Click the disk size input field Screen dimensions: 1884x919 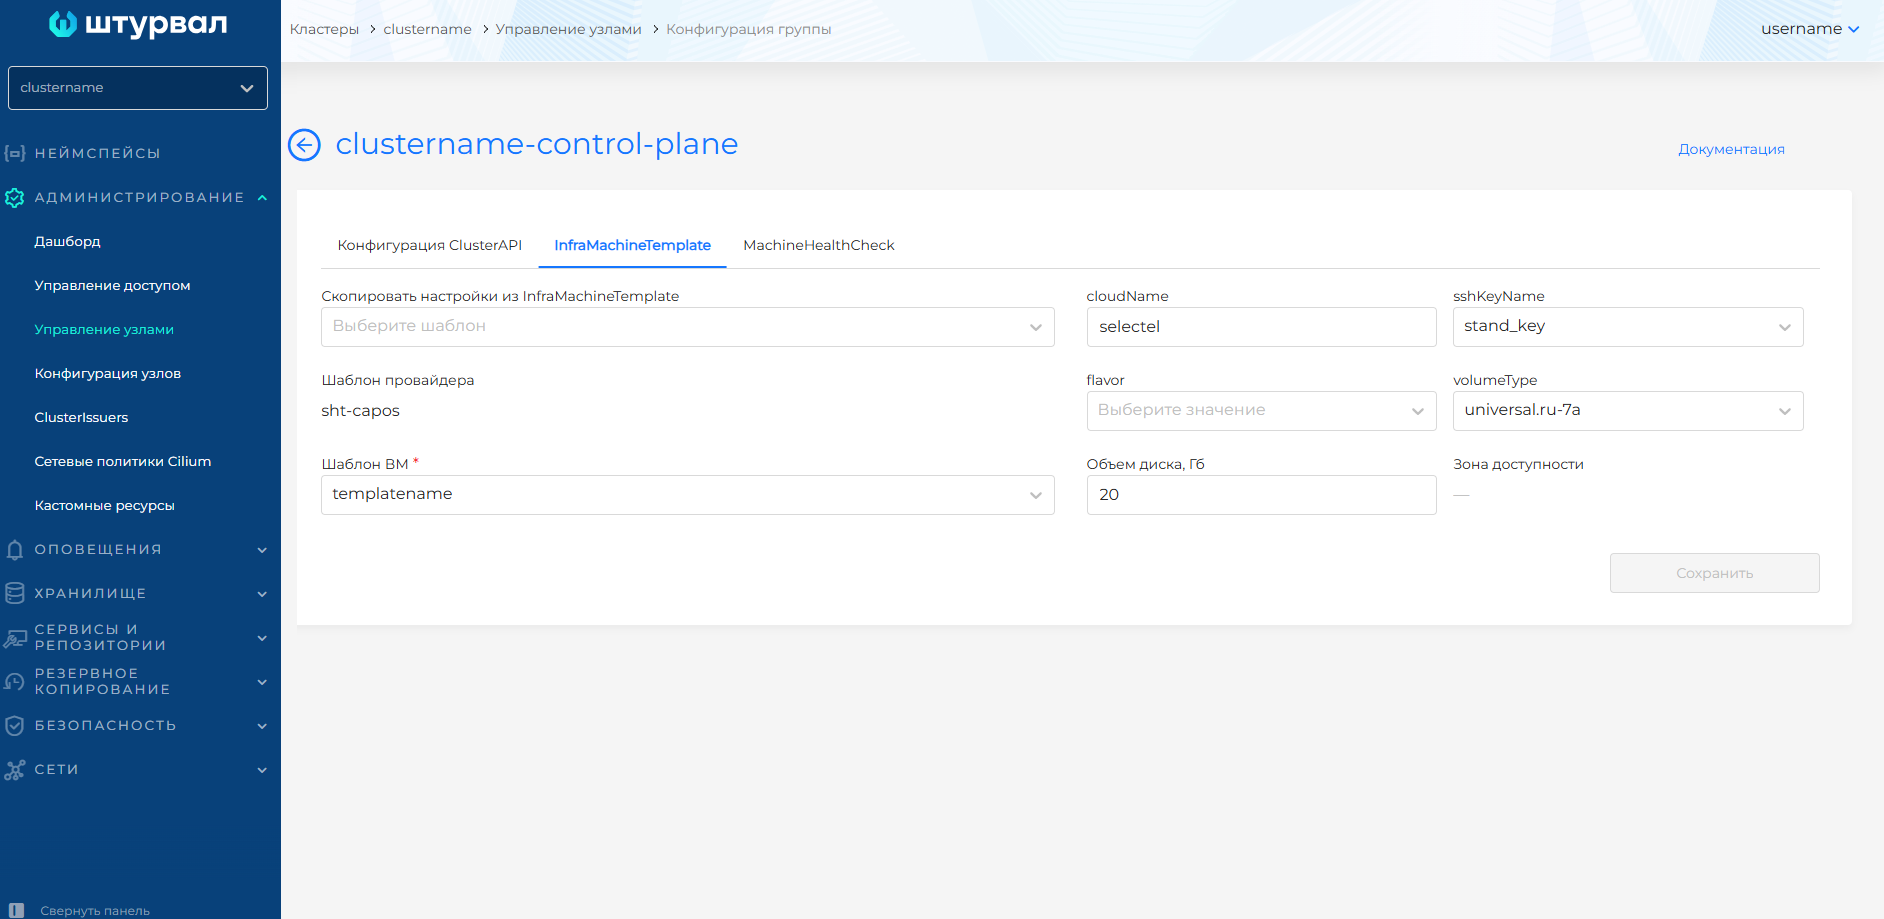click(1260, 495)
